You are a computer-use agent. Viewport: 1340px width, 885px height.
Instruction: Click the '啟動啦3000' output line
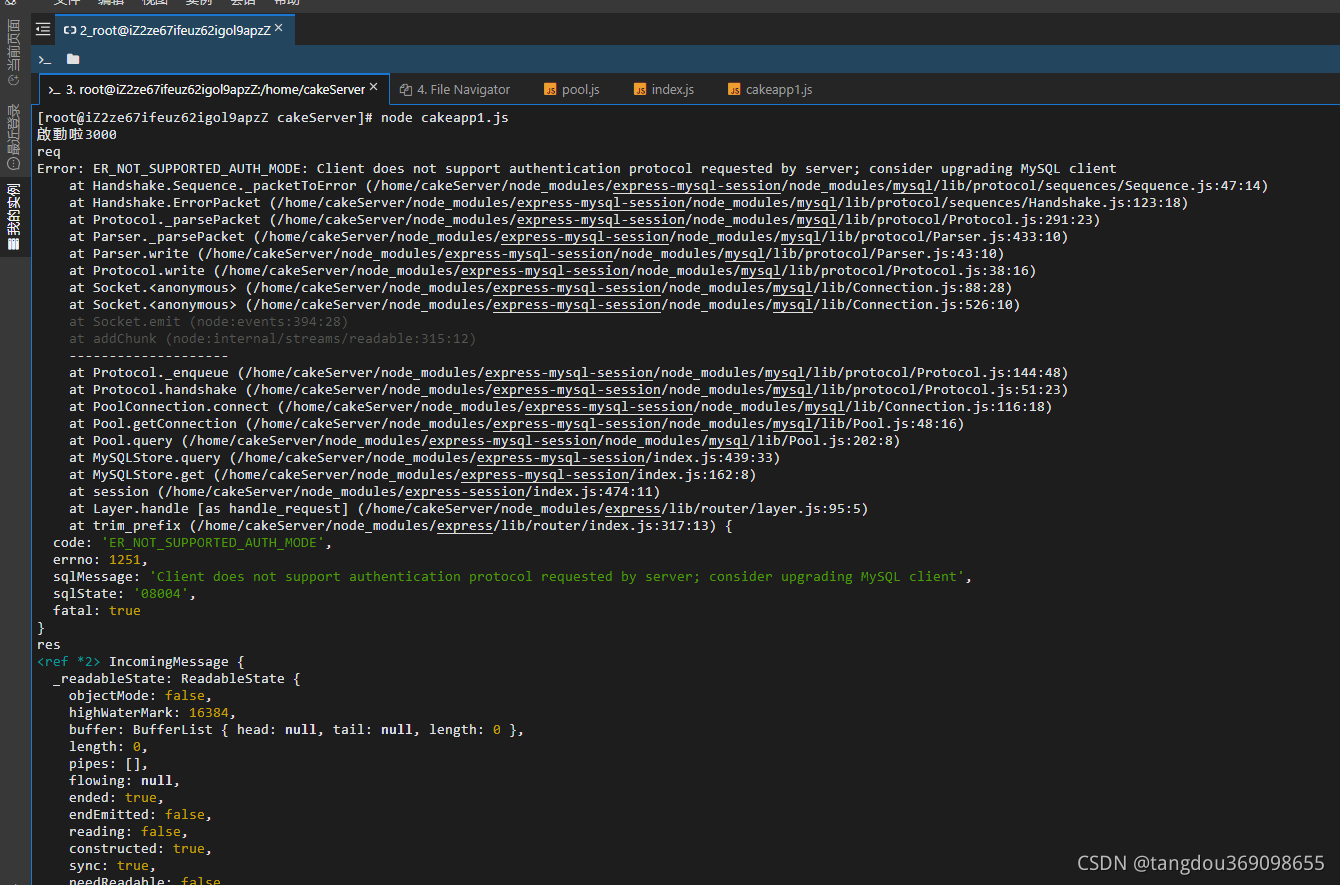77,135
